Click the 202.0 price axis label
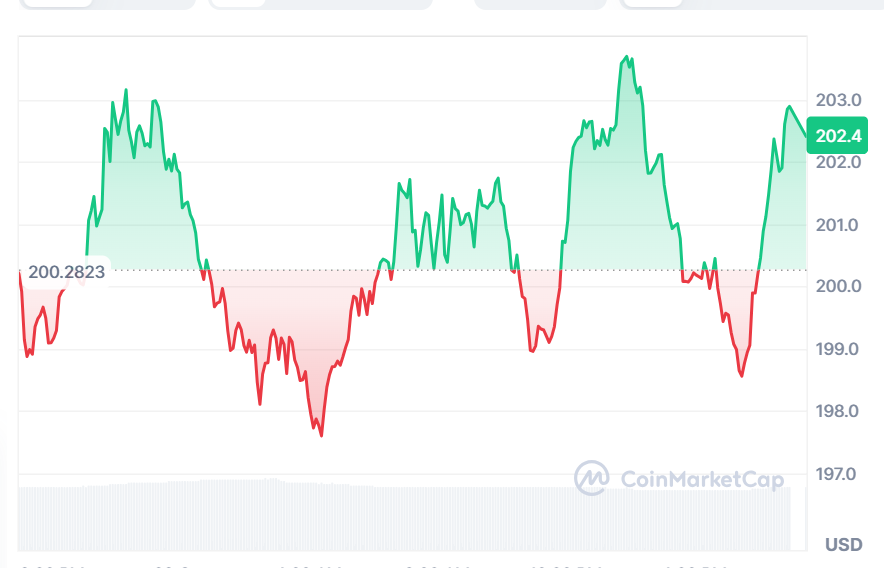 click(838, 162)
